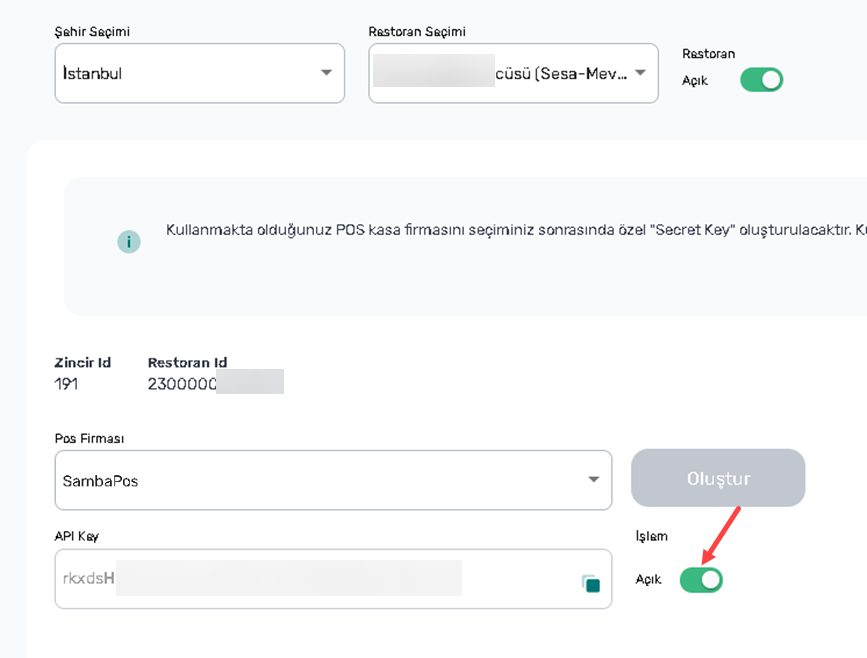This screenshot has height=658, width=867.
Task: Click the Pos Firması label
Action: click(89, 439)
